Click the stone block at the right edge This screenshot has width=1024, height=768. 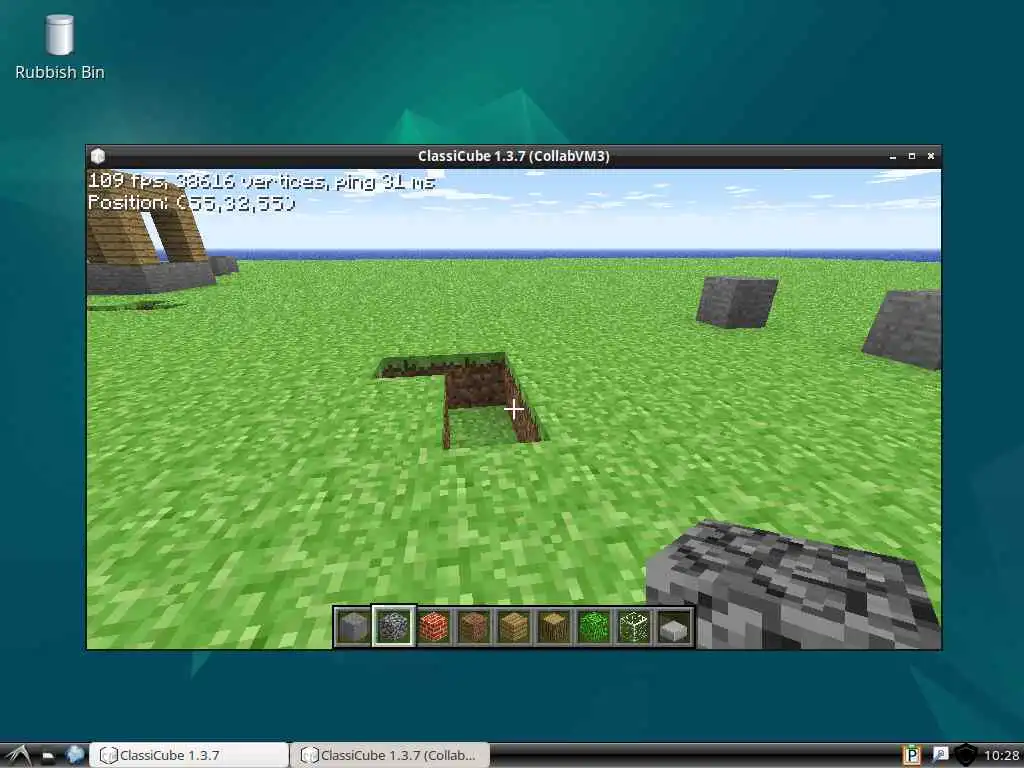click(903, 330)
